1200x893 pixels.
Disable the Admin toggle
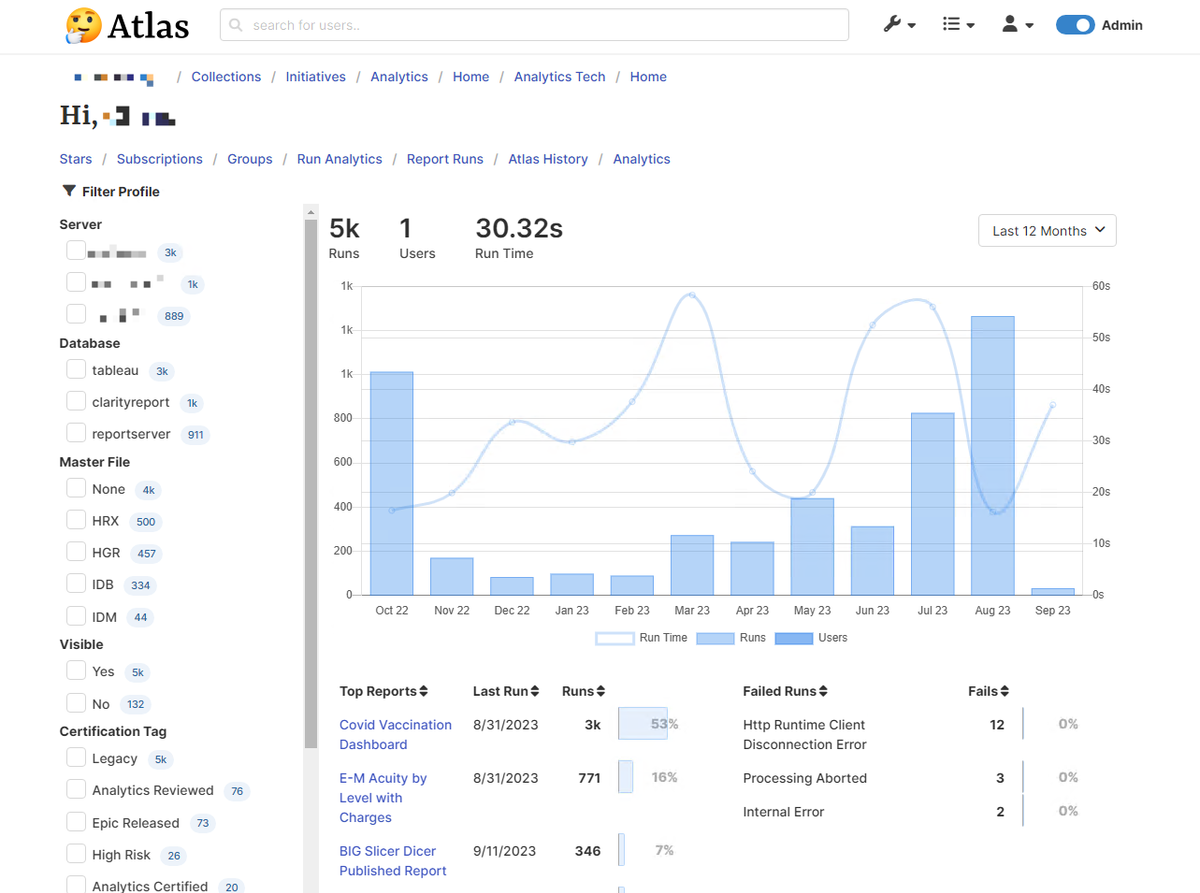tap(1075, 24)
